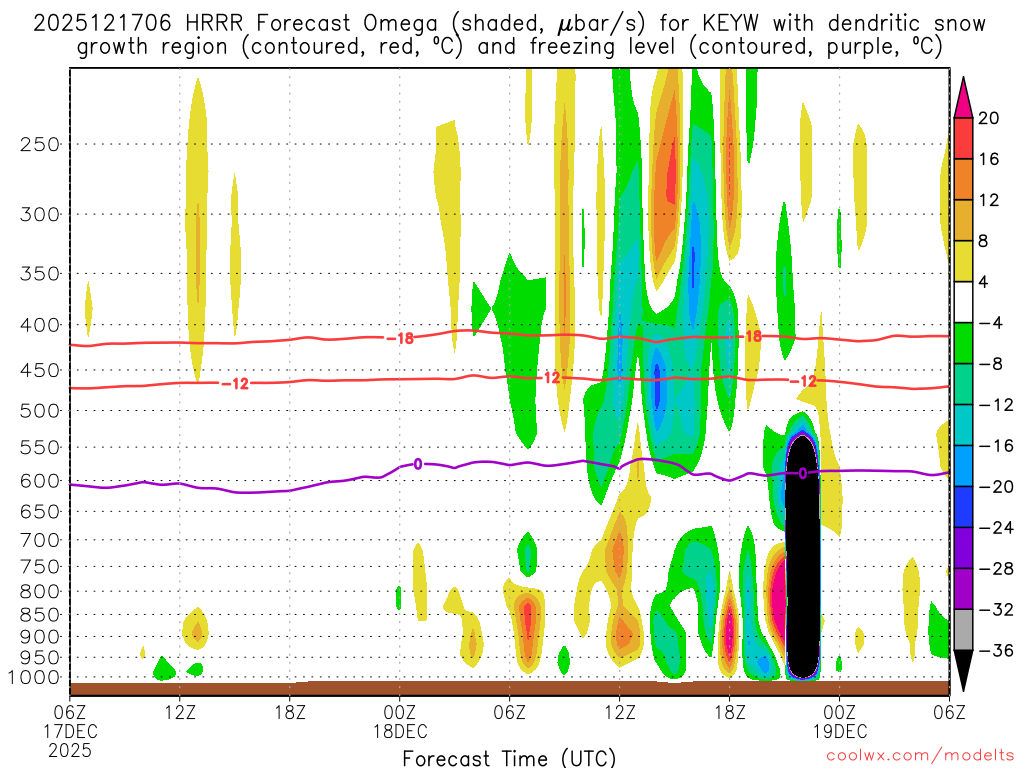The height and width of the screenshot is (768, 1024).
Task: Click the black extreme omega column
Action: (803, 556)
